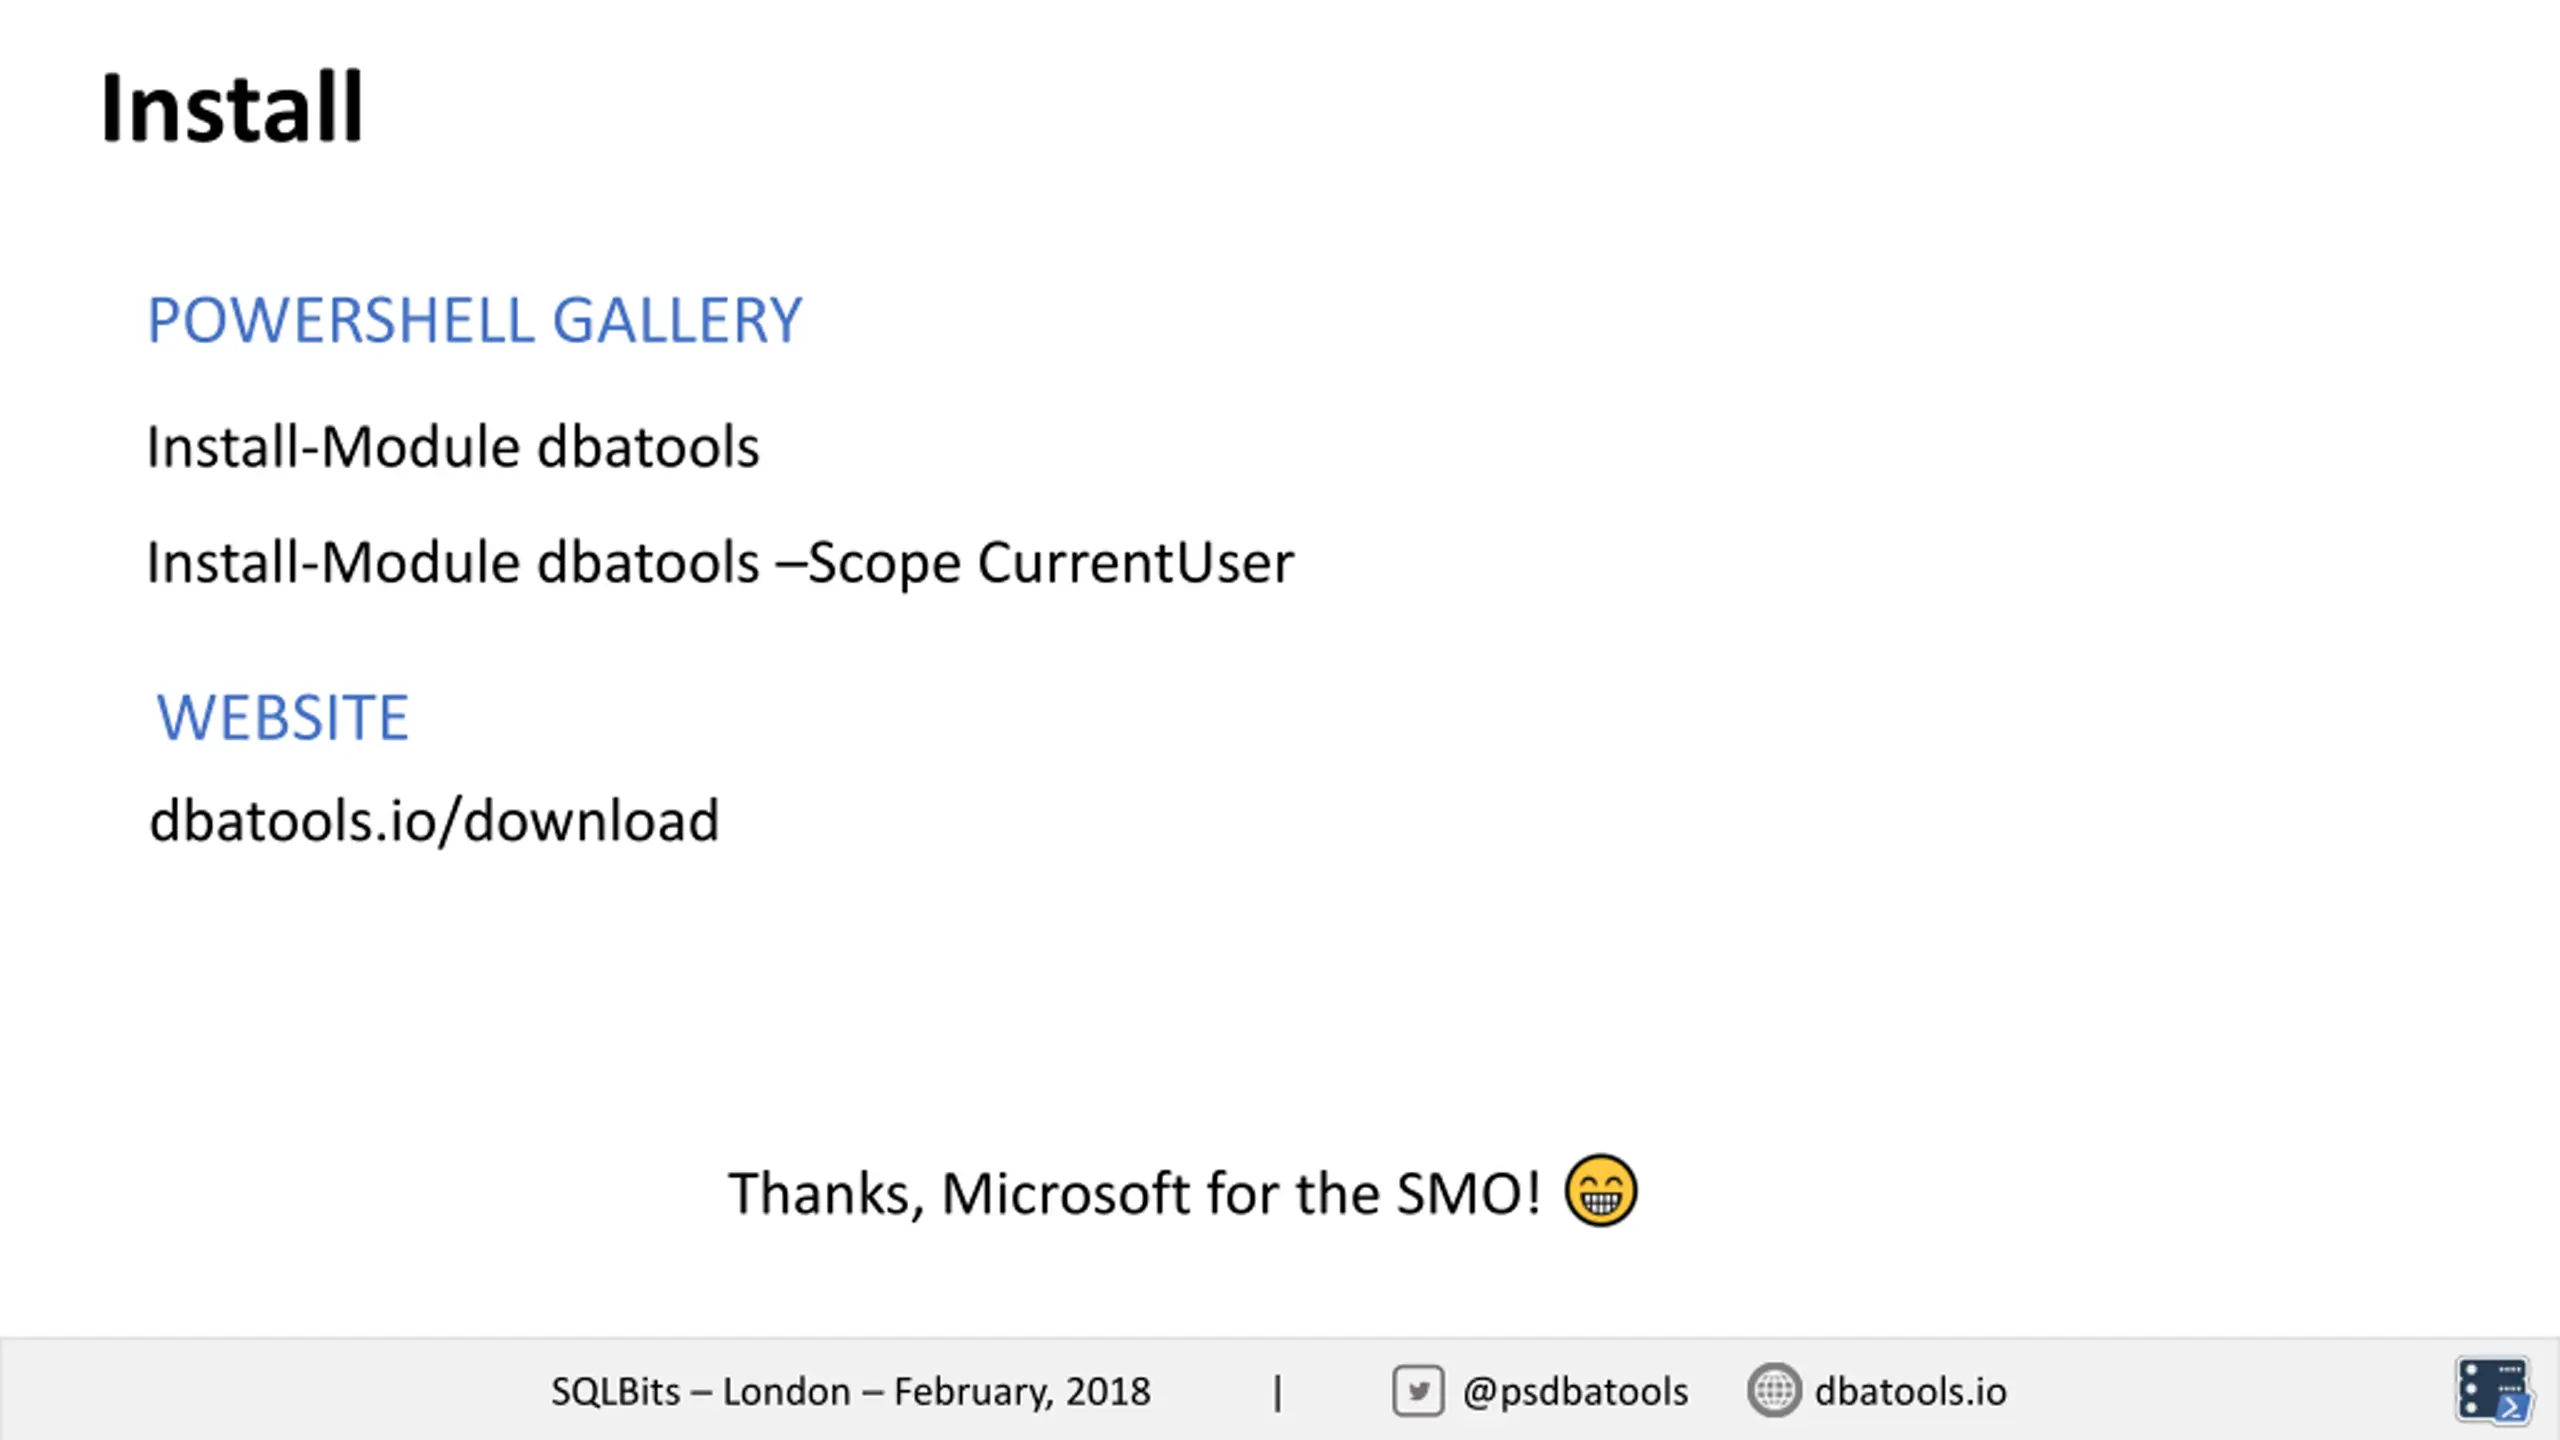Click the February, 2018 date
This screenshot has width=2560, height=1440.
tap(1022, 1392)
